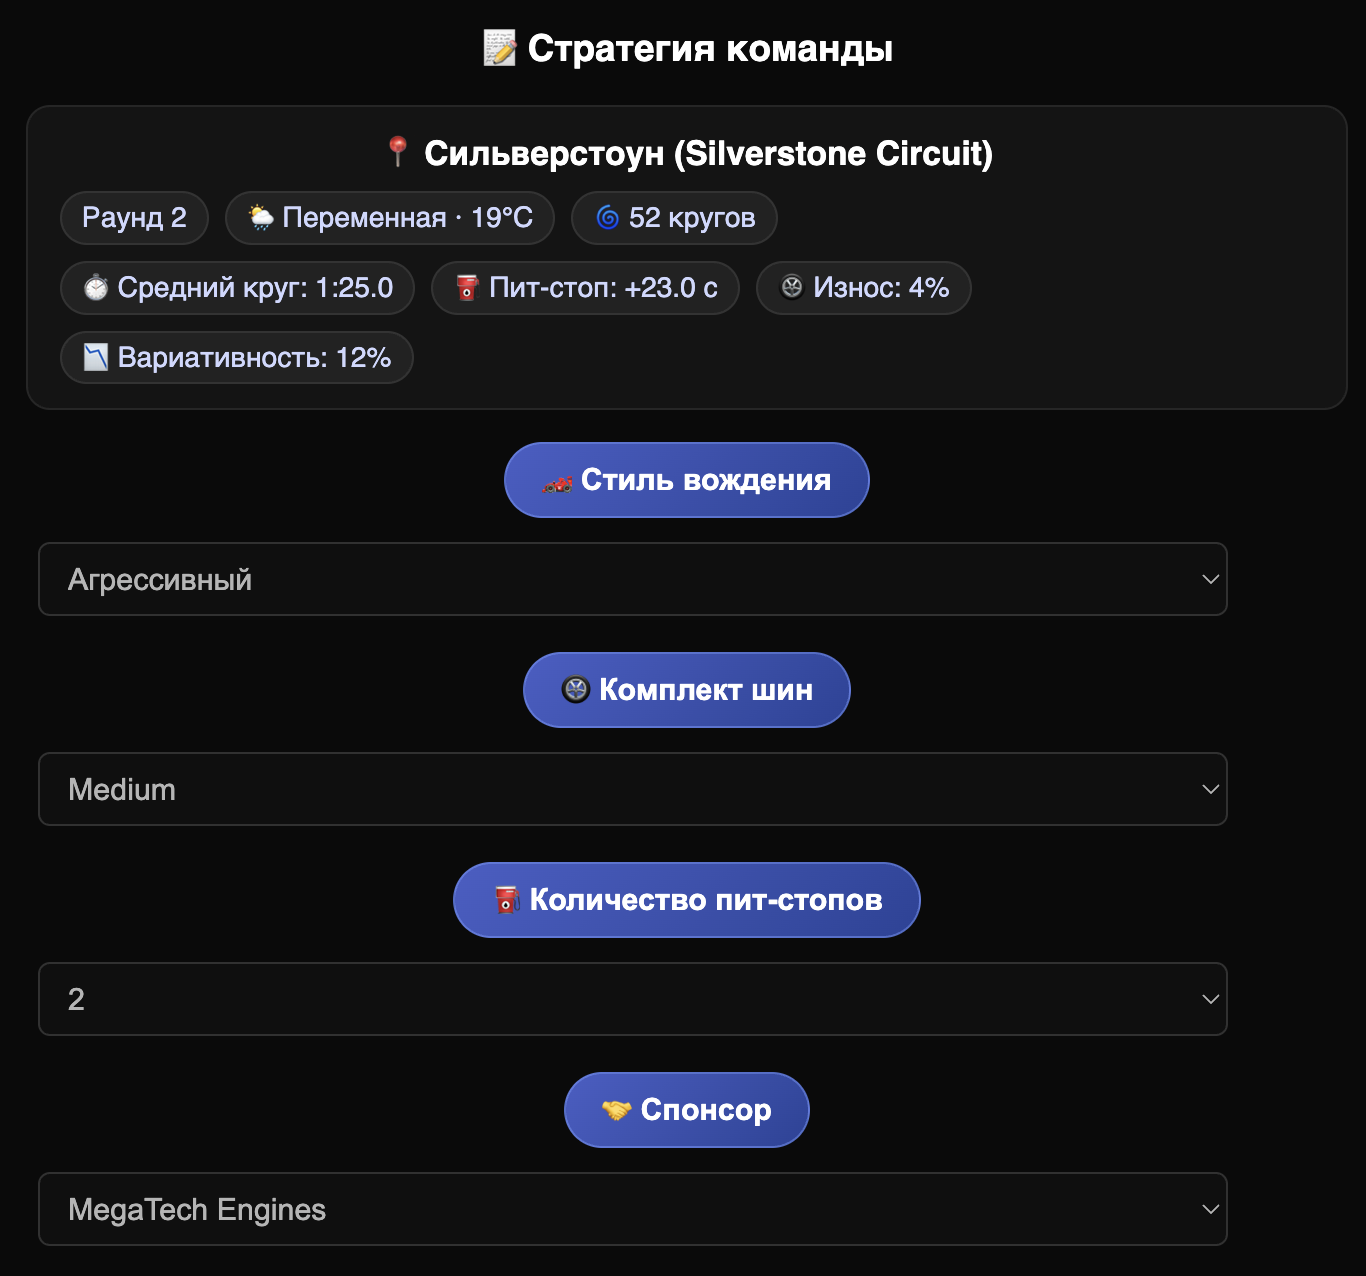Expand the sponsor dropdown showing MegaTech Engines

632,1209
